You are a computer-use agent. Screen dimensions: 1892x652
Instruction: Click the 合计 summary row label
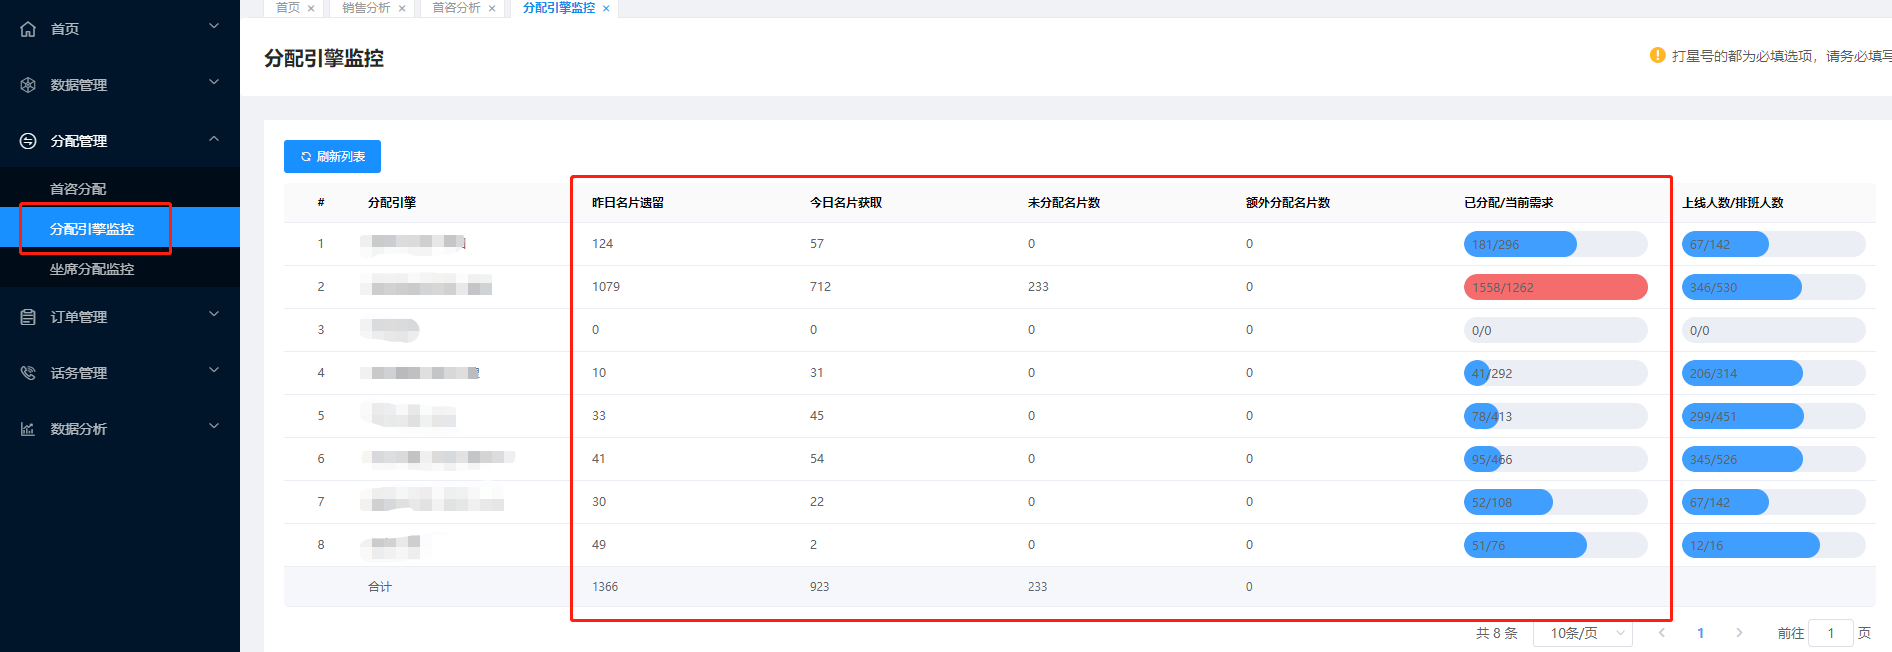pyautogui.click(x=380, y=587)
